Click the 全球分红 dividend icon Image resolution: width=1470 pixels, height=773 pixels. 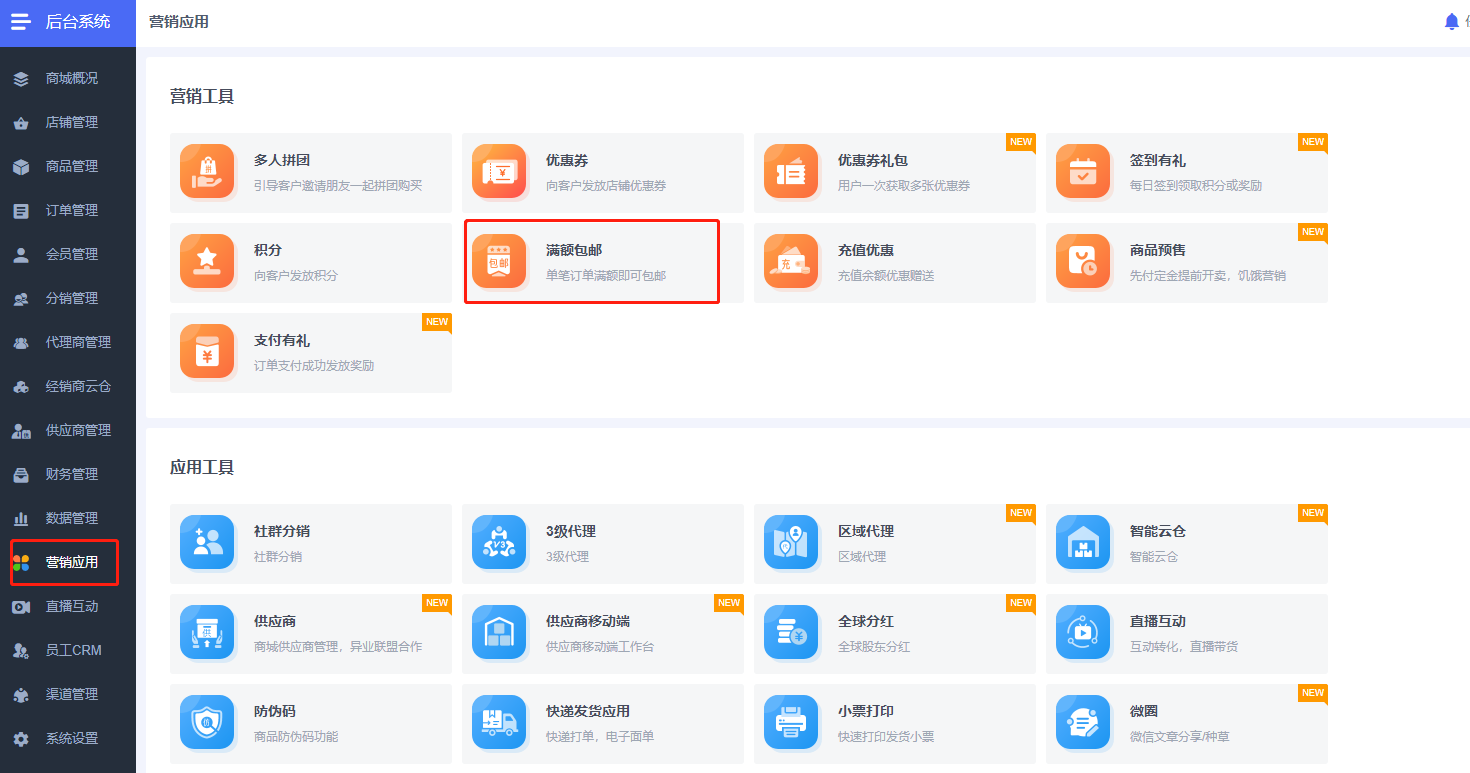(791, 633)
